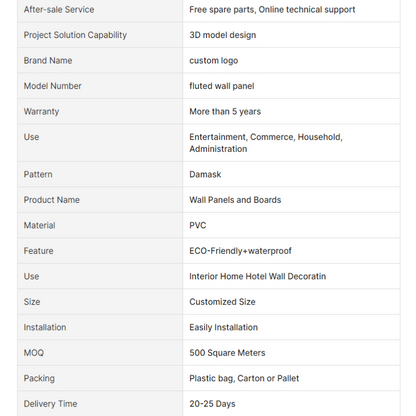Click the After-sale Service label cell
This screenshot has width=416, height=416.
[x=100, y=10]
